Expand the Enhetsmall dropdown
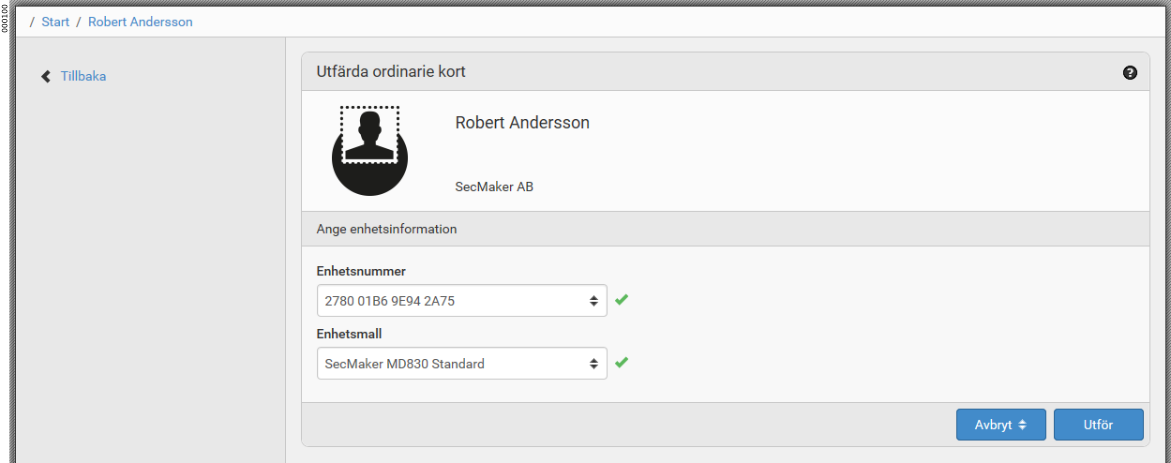 pos(460,364)
